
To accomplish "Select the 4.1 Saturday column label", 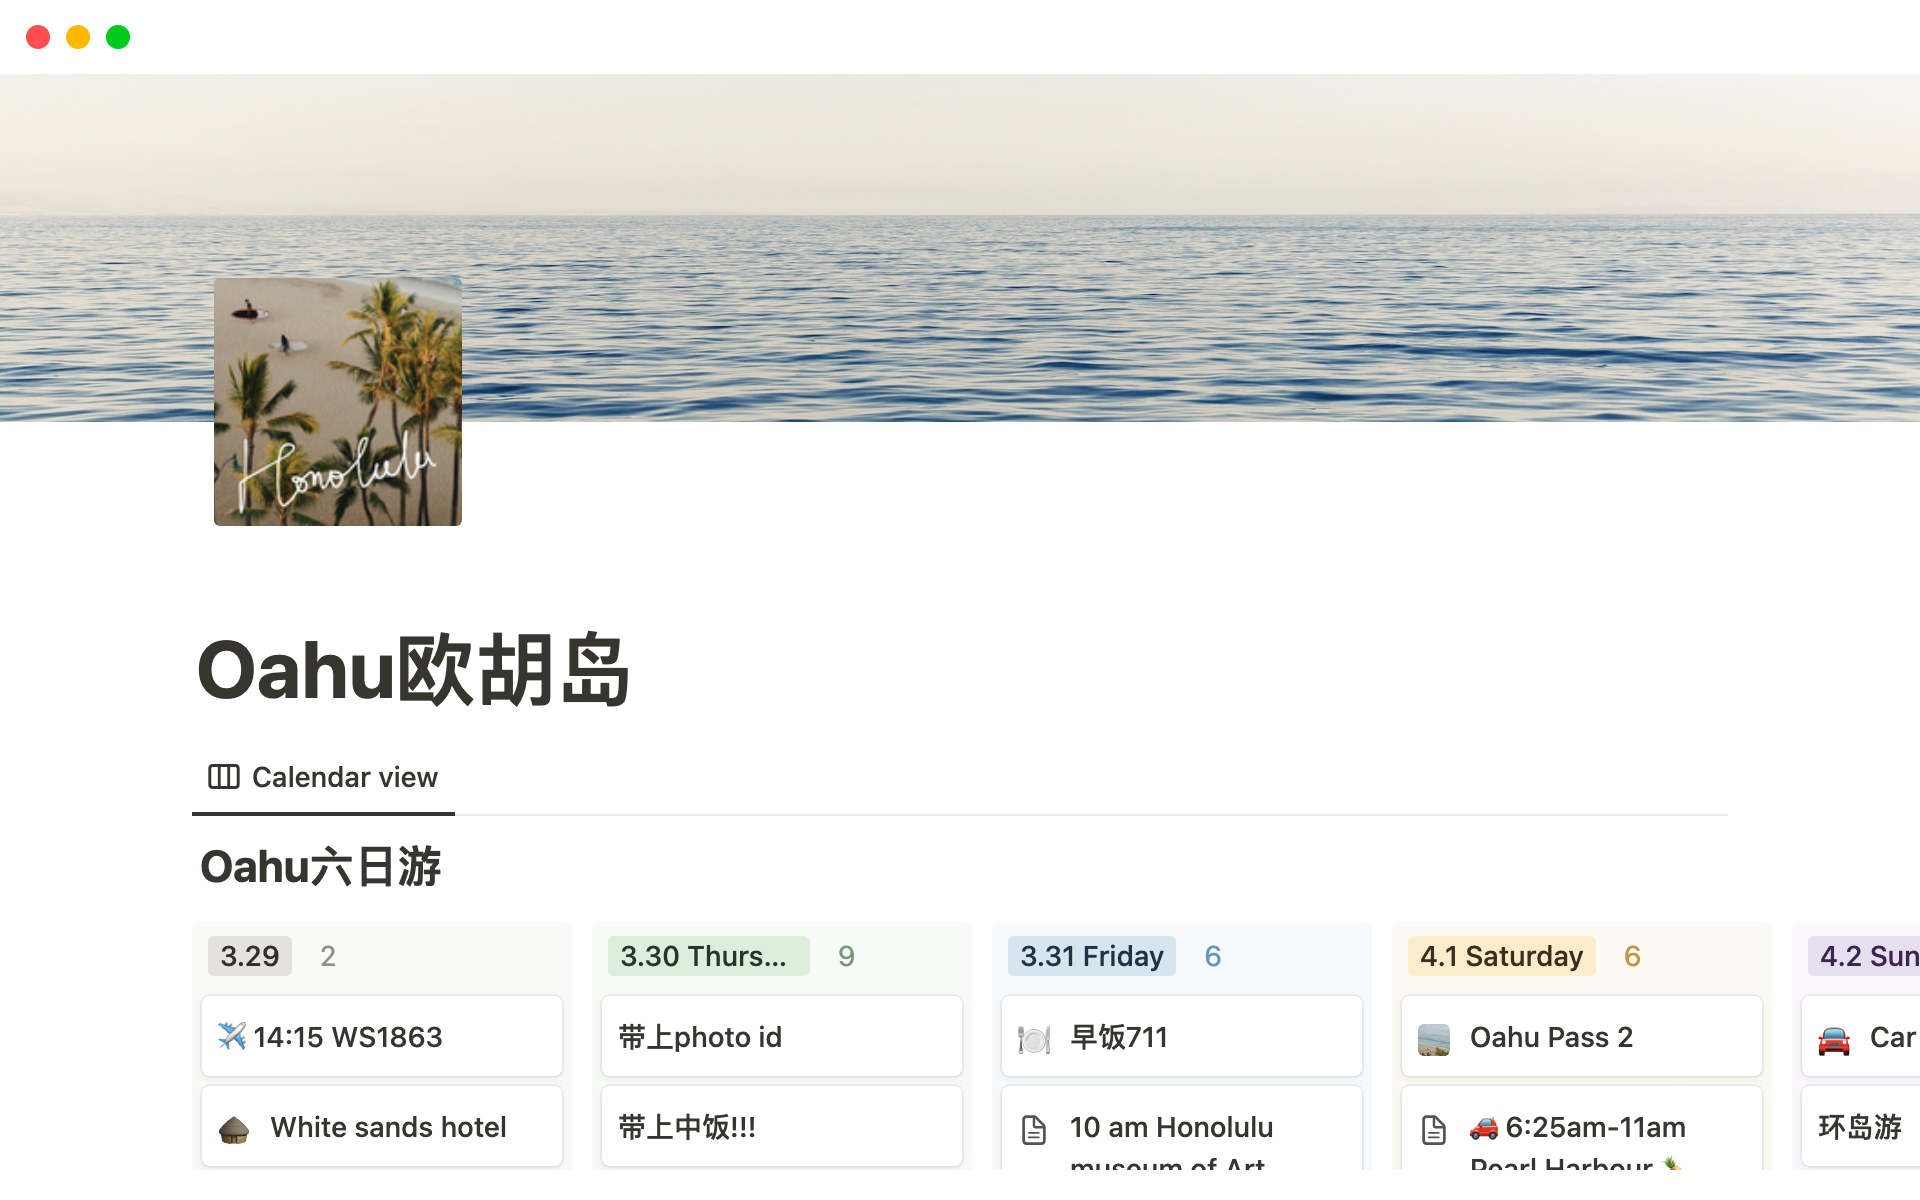I will [1501, 956].
